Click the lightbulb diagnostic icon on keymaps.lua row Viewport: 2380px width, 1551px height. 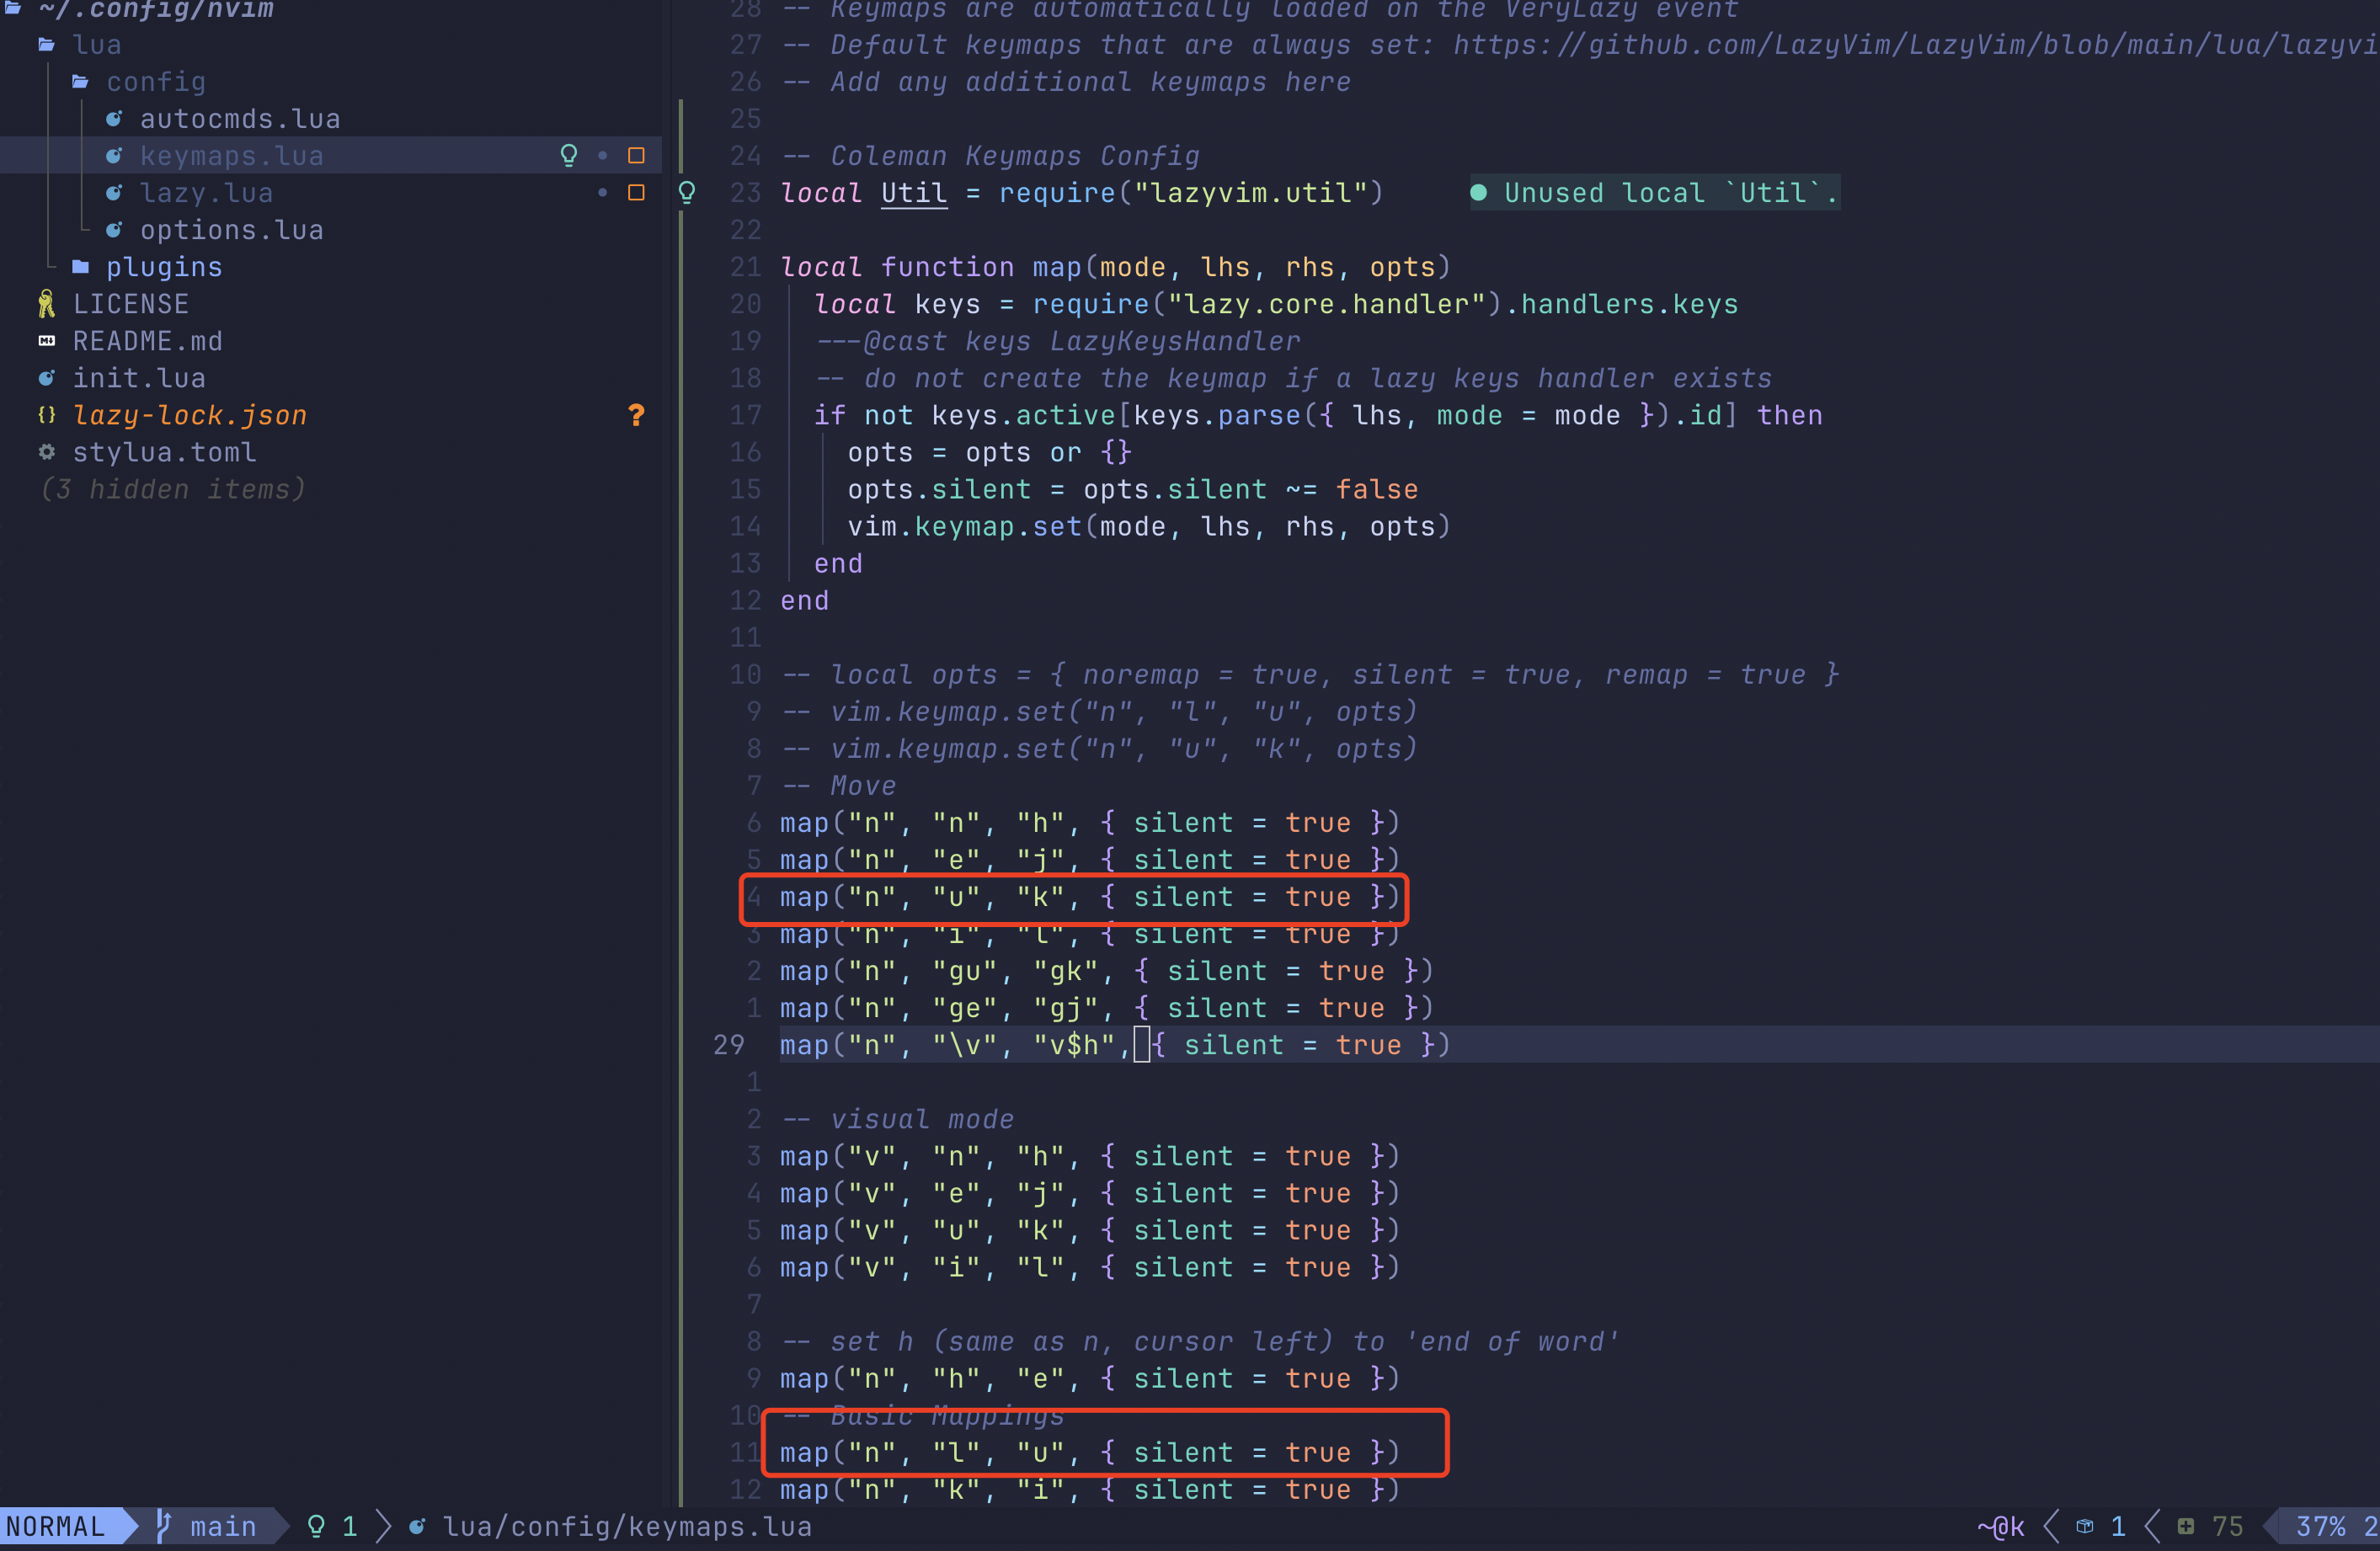(x=569, y=155)
